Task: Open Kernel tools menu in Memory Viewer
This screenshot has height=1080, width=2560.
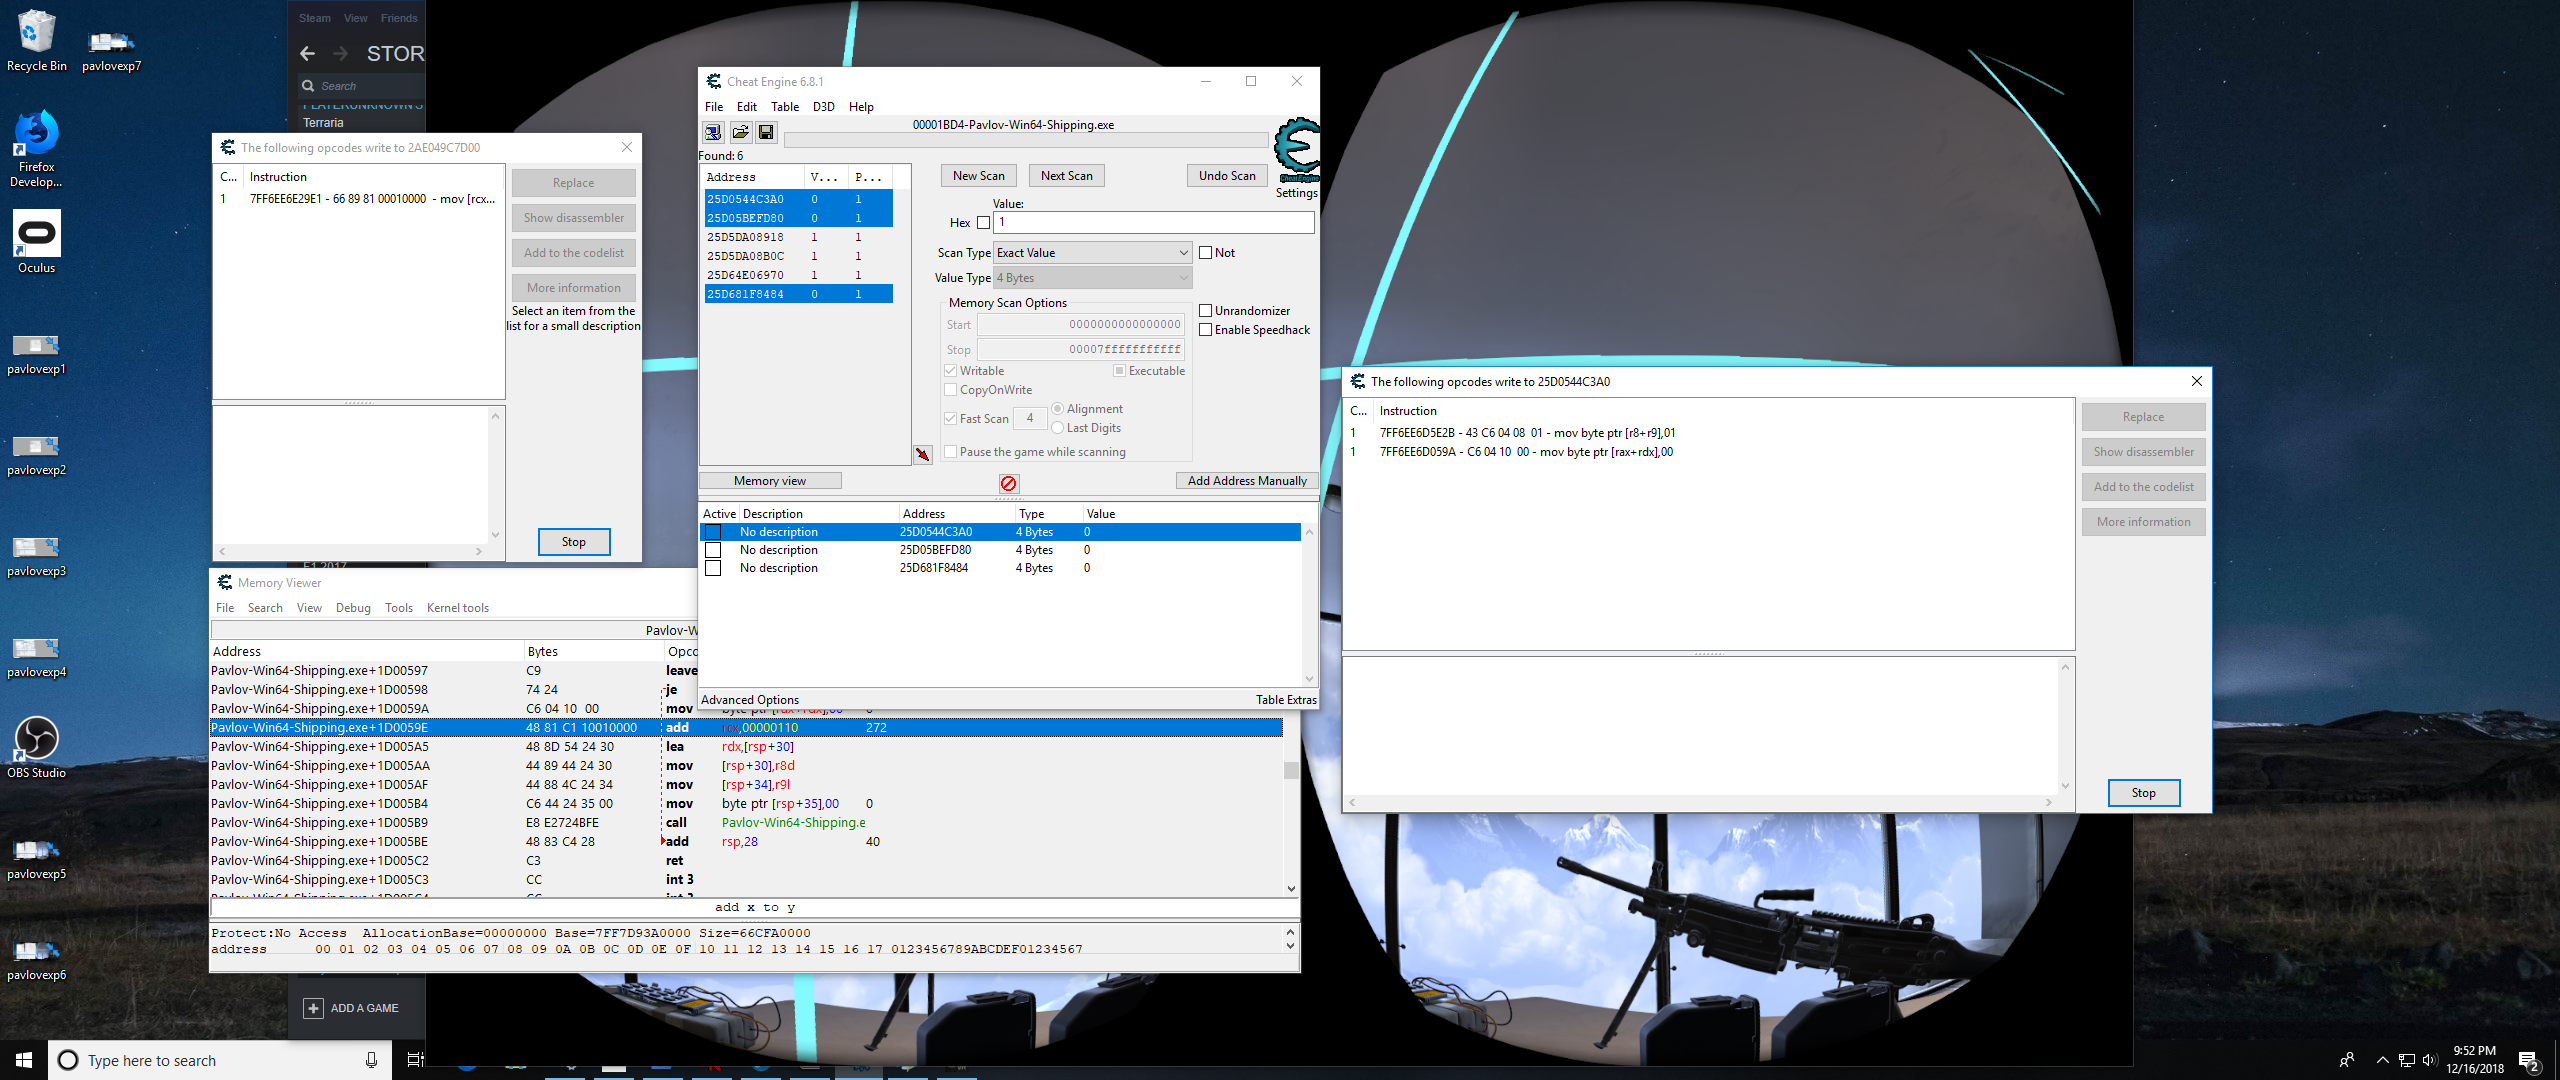Action: tap(458, 608)
